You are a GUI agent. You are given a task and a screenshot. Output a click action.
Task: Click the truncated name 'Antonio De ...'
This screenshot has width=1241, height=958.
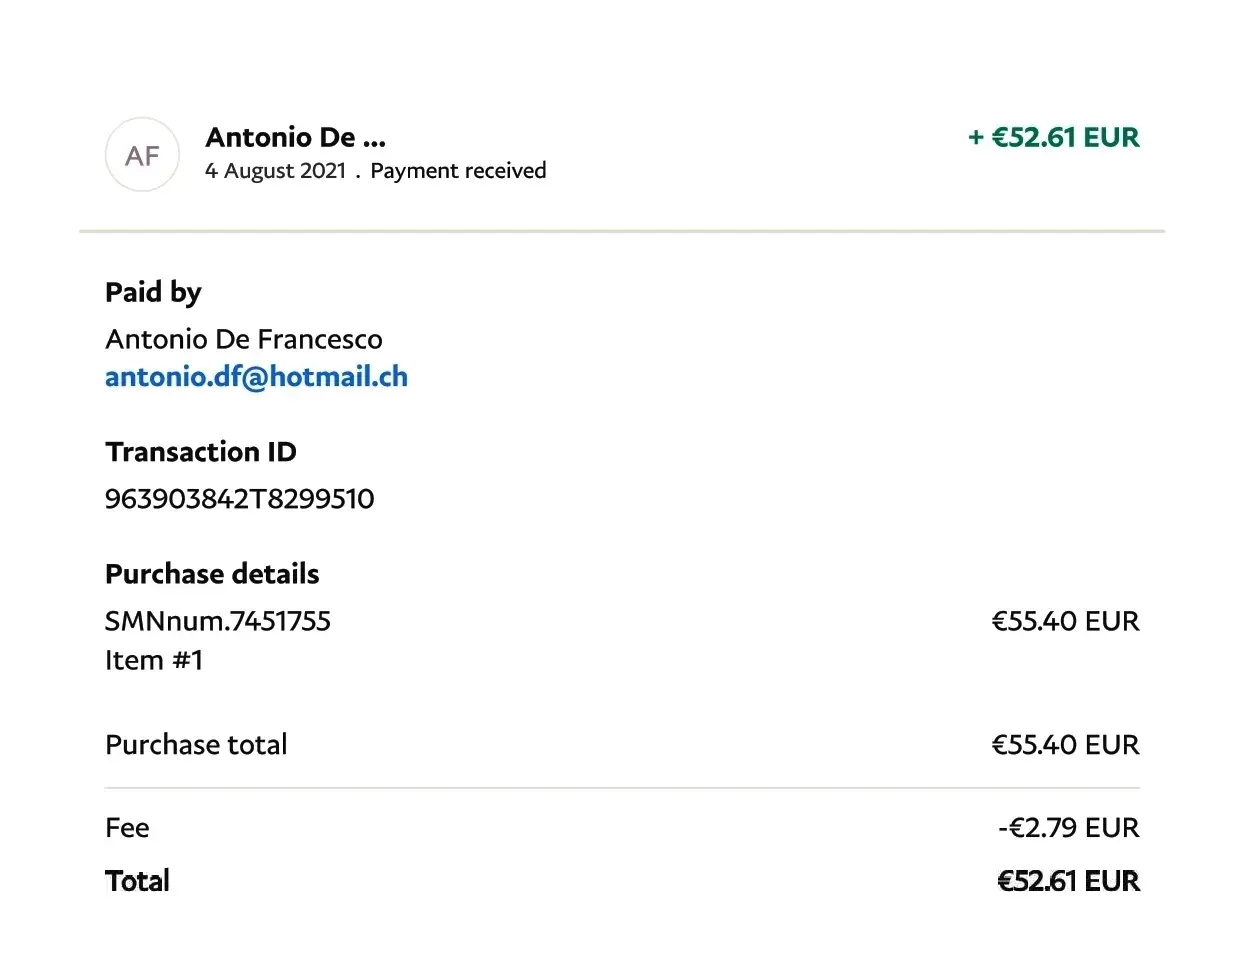coord(295,137)
